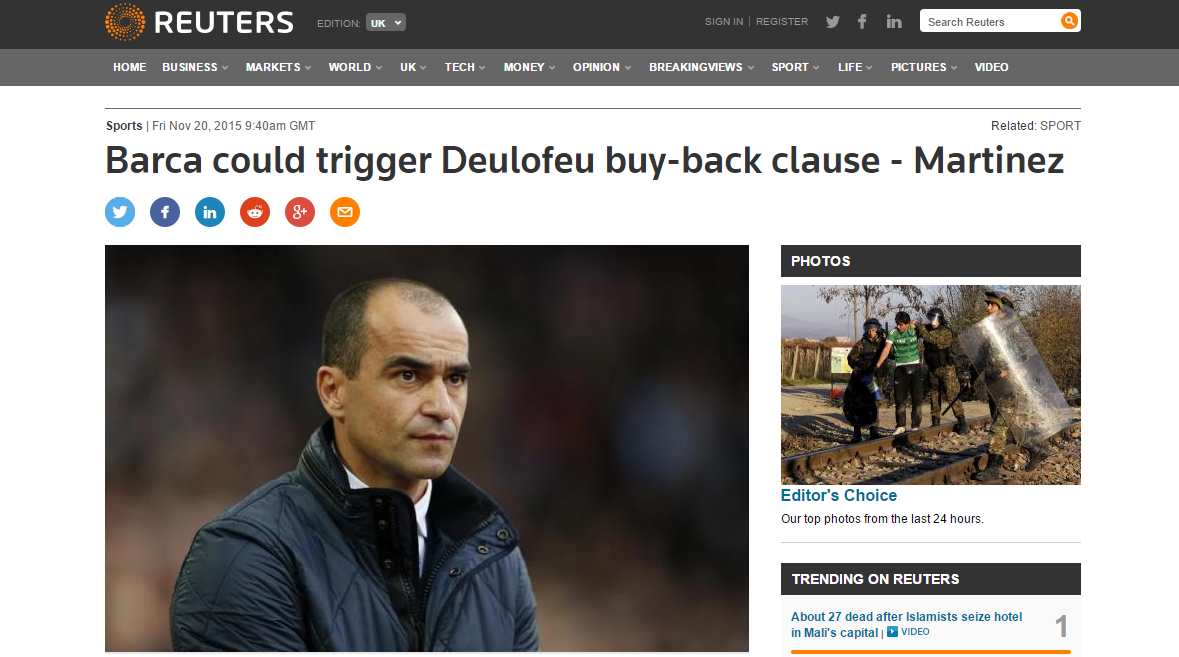Open Reuters Twitter page from header icon
This screenshot has height=657, width=1179.
(x=832, y=22)
